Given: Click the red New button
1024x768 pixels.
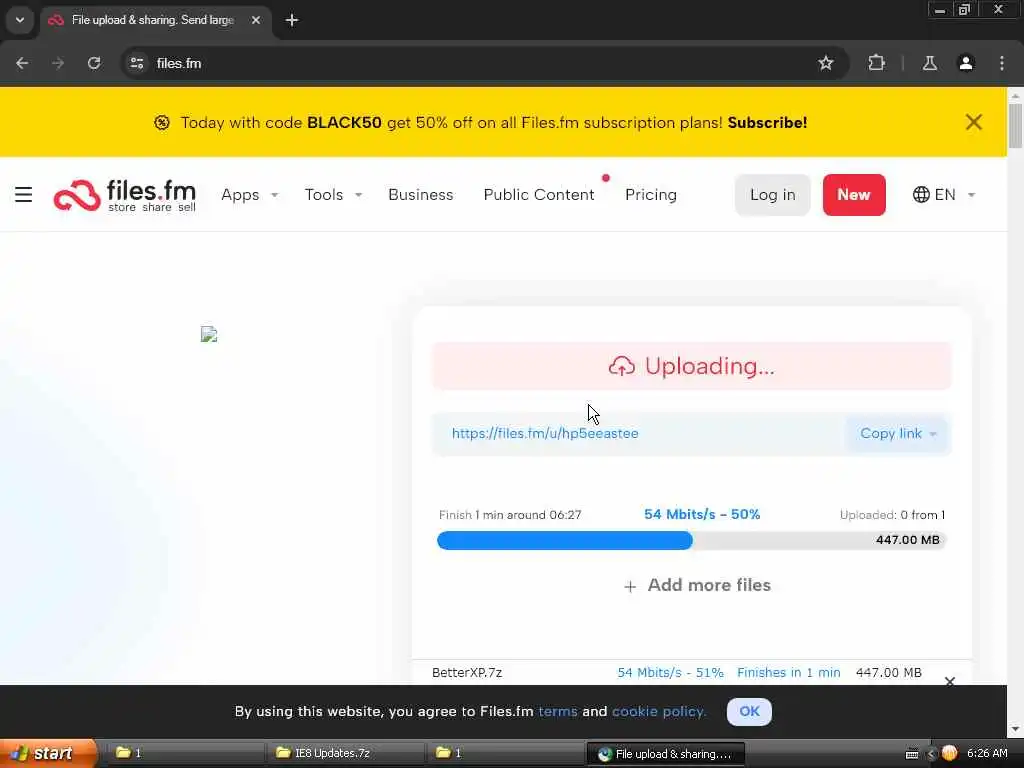Looking at the screenshot, I should pyautogui.click(x=854, y=195).
